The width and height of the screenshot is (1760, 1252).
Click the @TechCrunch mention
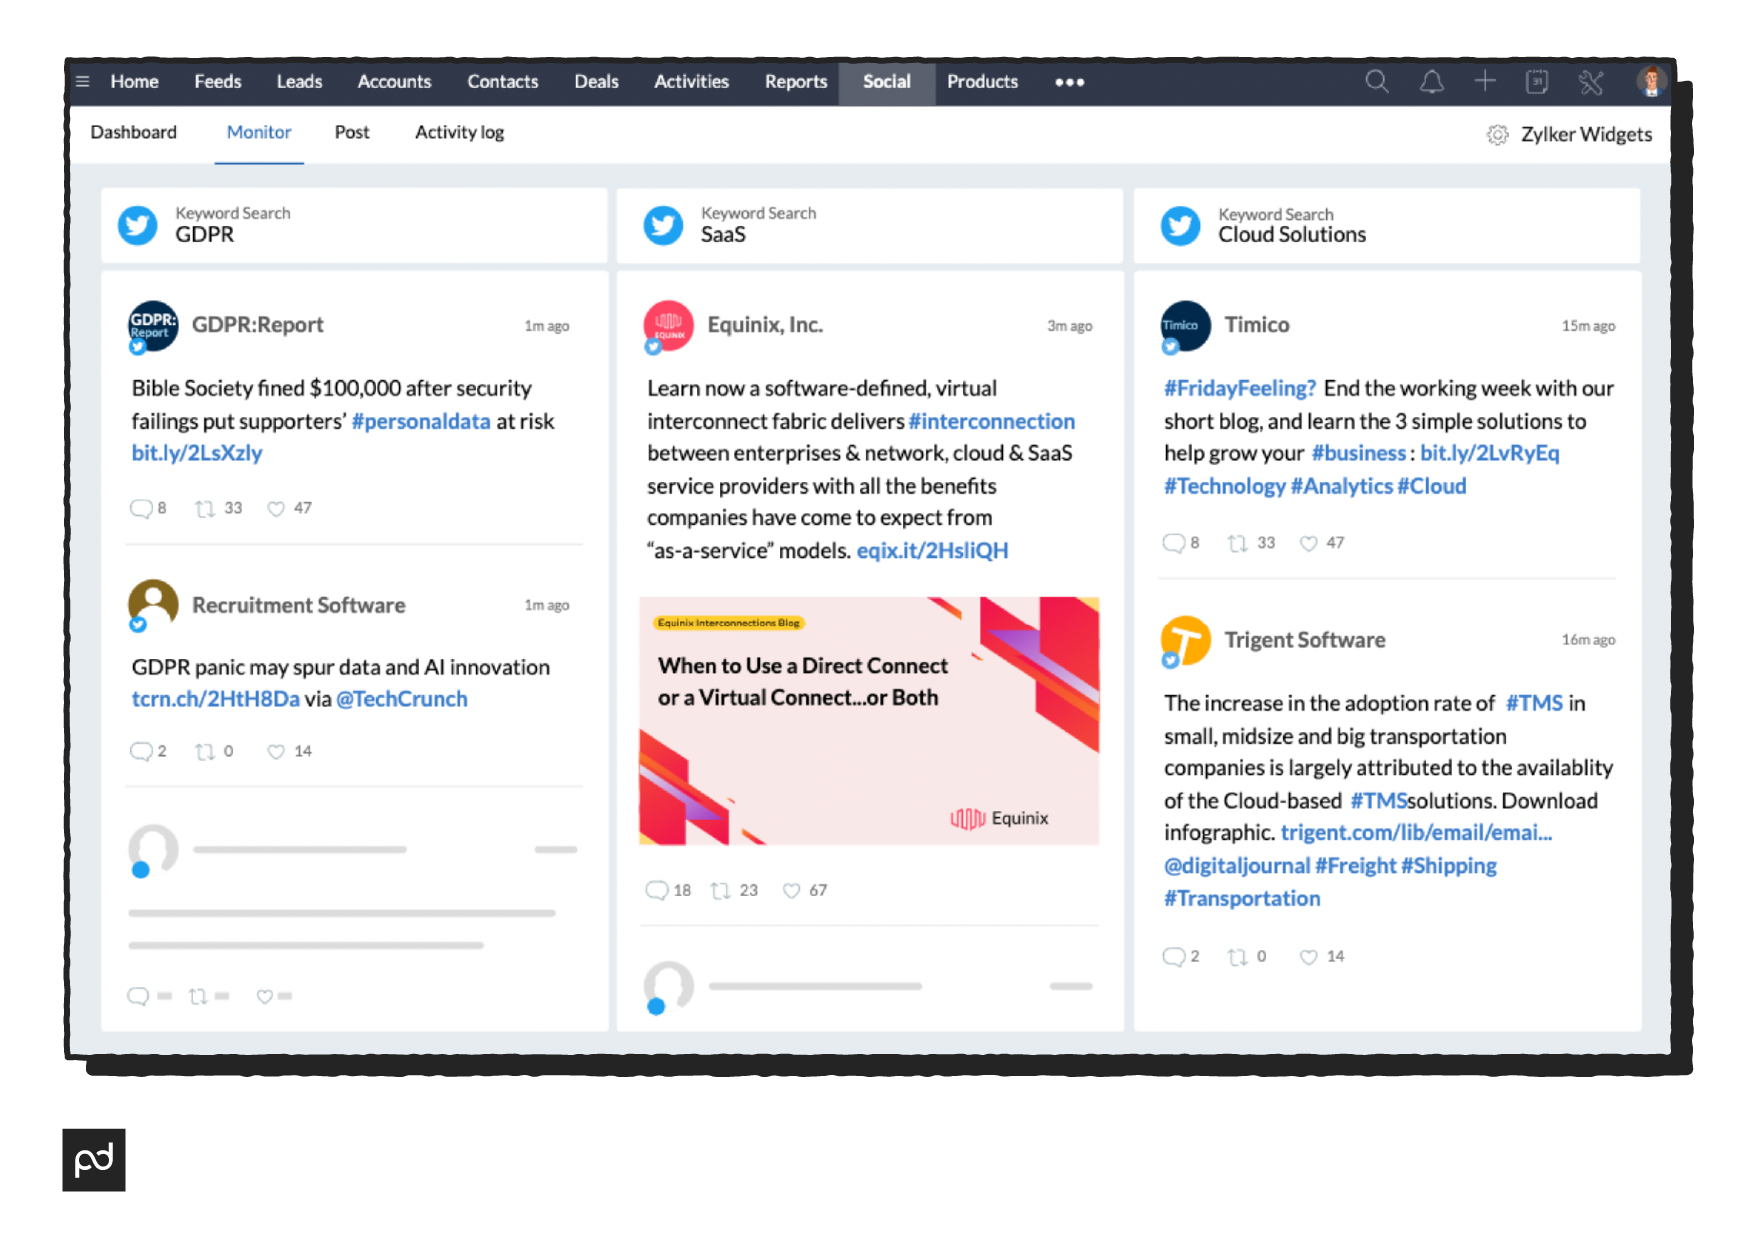coord(402,699)
